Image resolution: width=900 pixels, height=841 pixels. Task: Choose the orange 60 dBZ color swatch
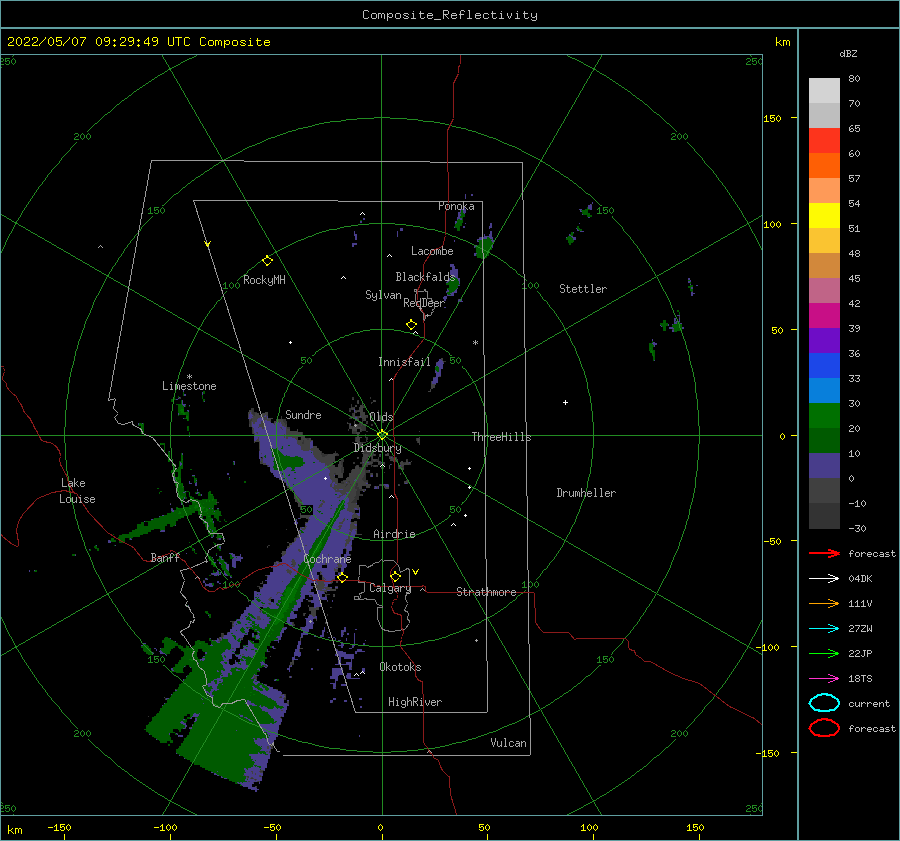pos(824,165)
